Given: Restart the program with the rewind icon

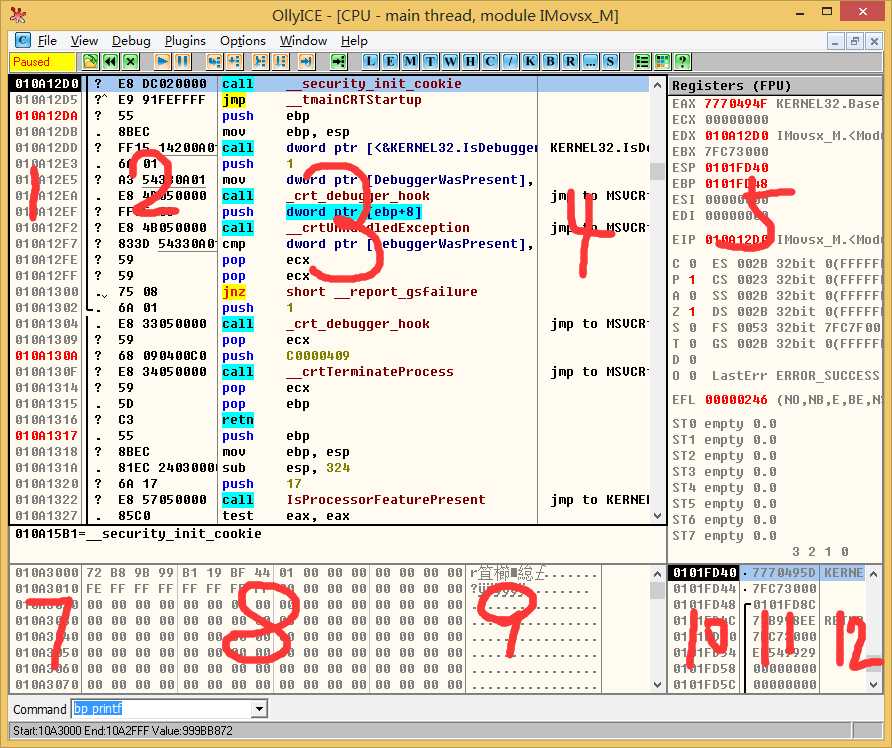Looking at the screenshot, I should (111, 61).
